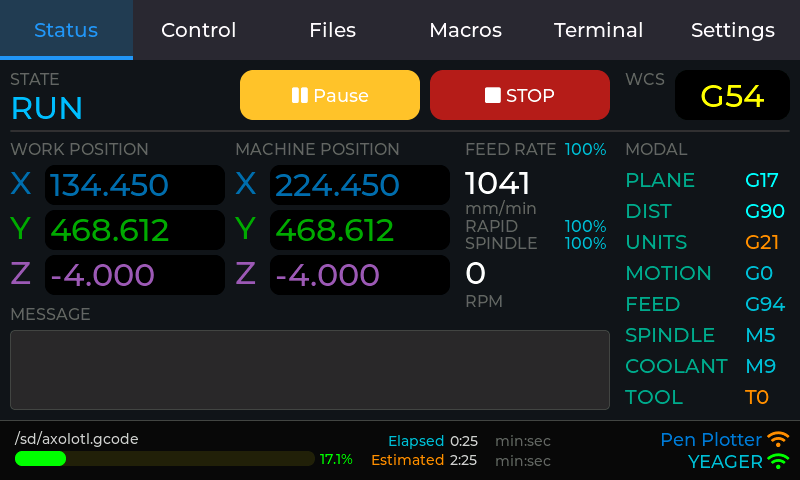
Task: Click the T0 tool modal value
Action: pos(757,397)
